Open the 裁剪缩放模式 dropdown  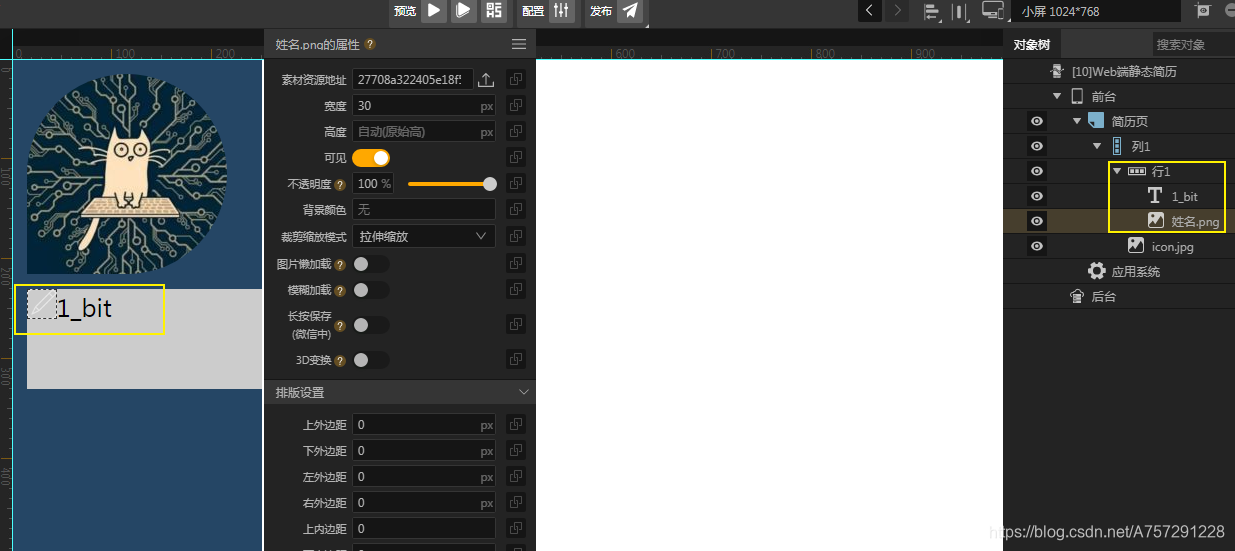click(x=424, y=236)
